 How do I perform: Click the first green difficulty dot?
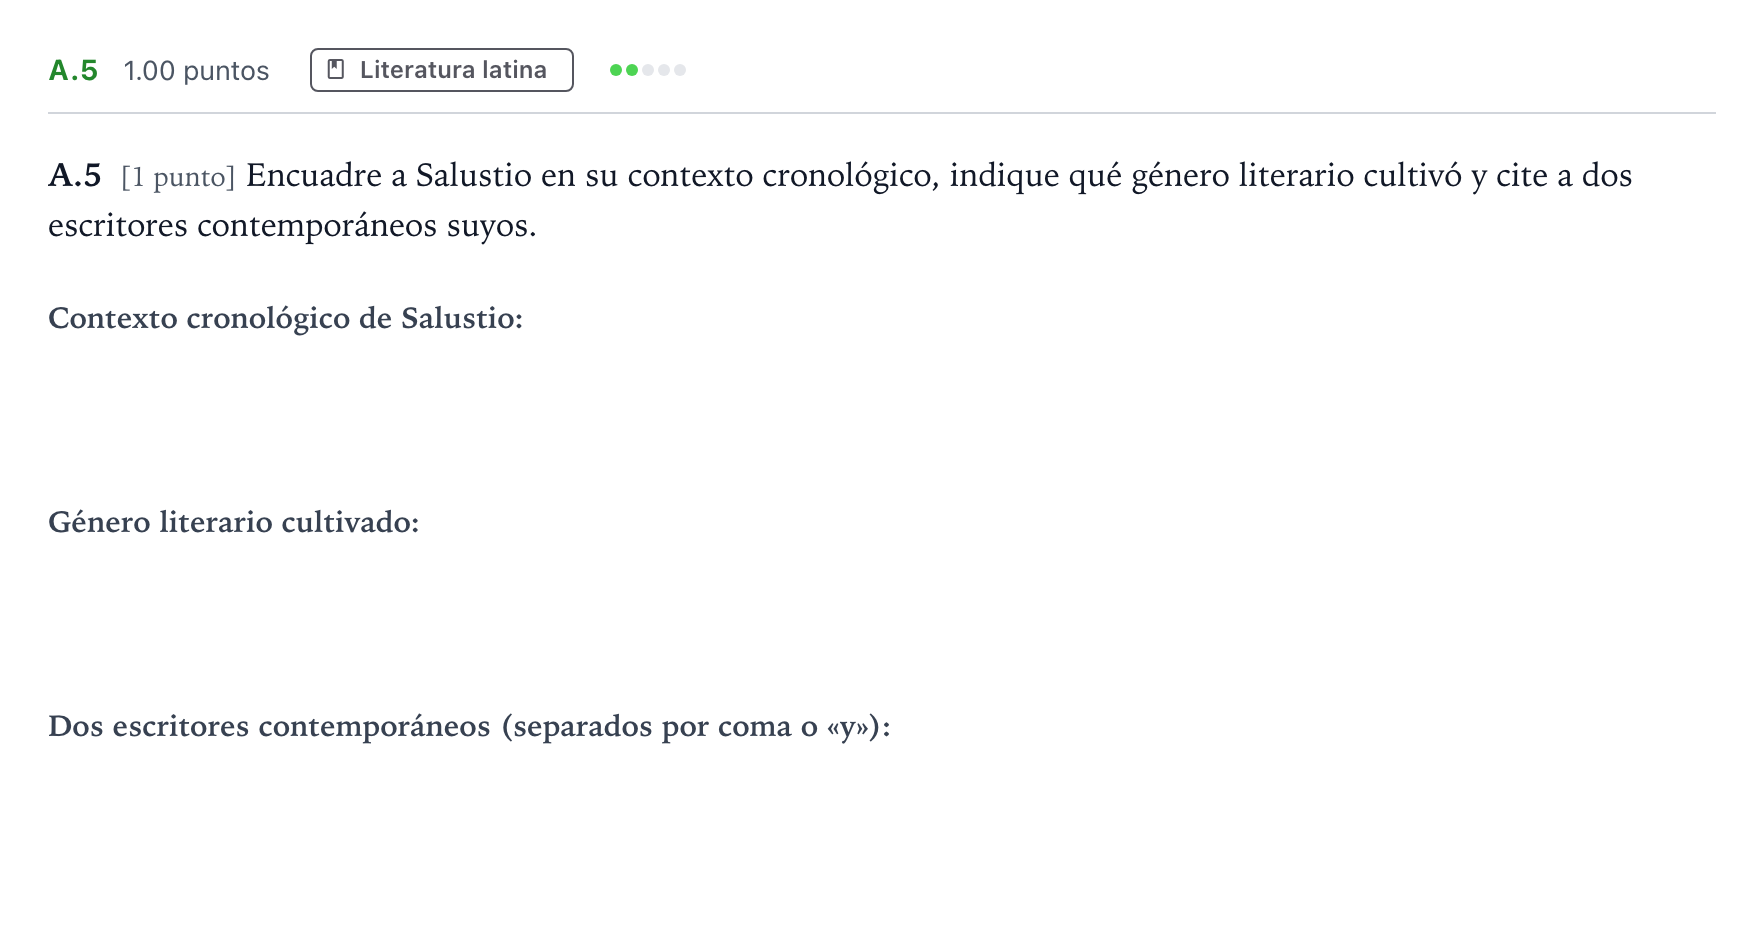click(x=616, y=70)
